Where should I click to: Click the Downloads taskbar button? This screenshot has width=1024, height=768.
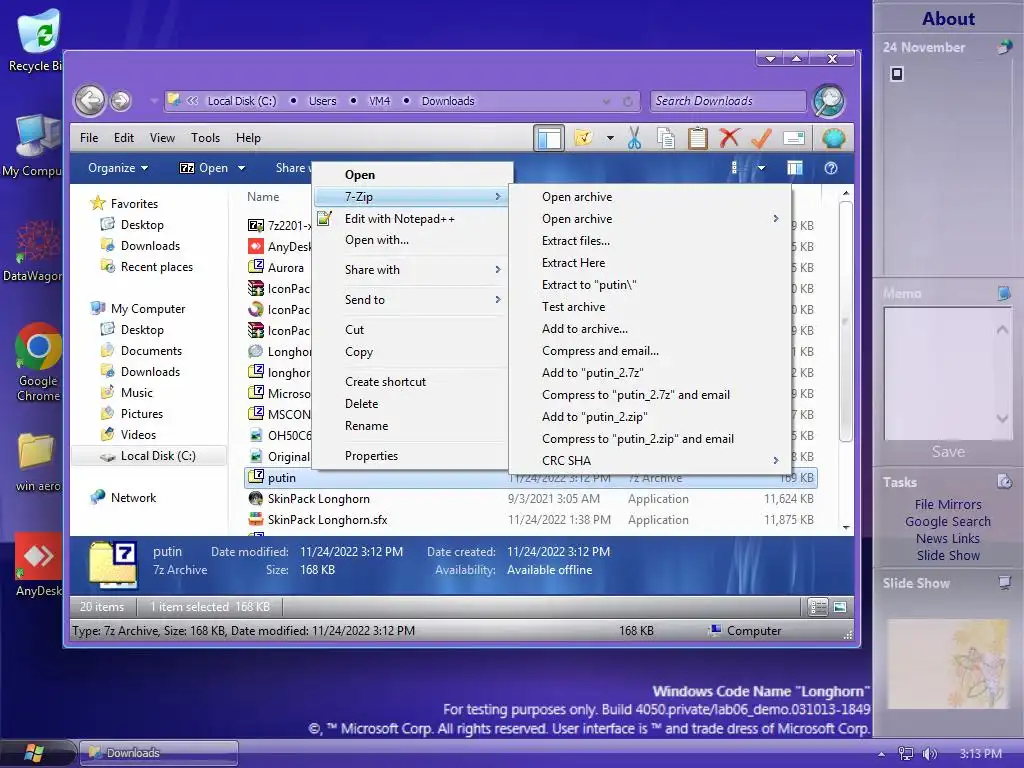tap(159, 753)
